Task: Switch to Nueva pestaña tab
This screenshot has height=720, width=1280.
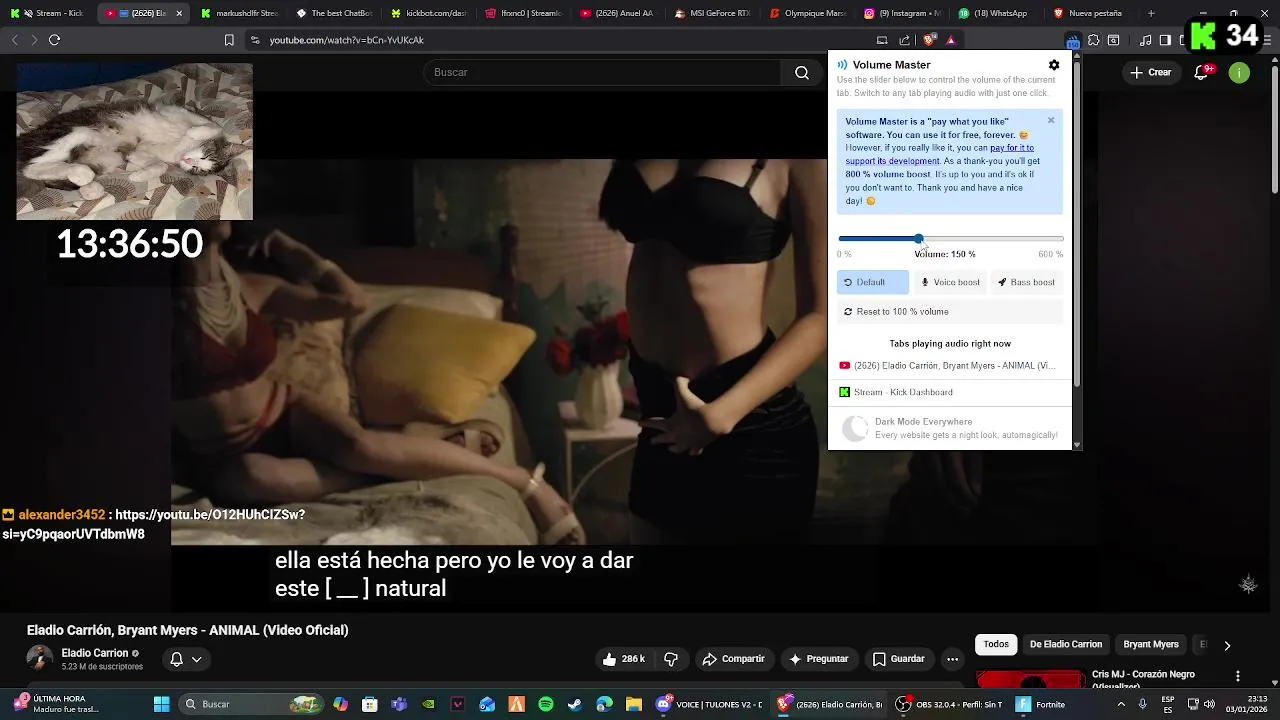Action: pos(1093,13)
